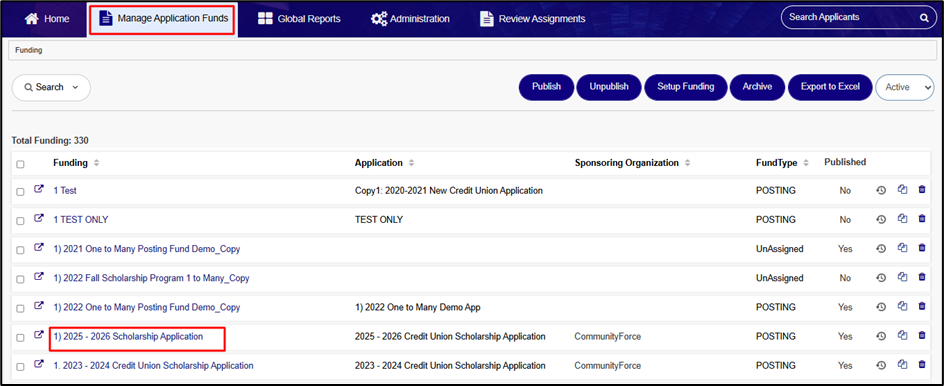This screenshot has height=386, width=944.
Task: Delete the 2022 Fall Scholarship Program funding
Action: (922, 277)
